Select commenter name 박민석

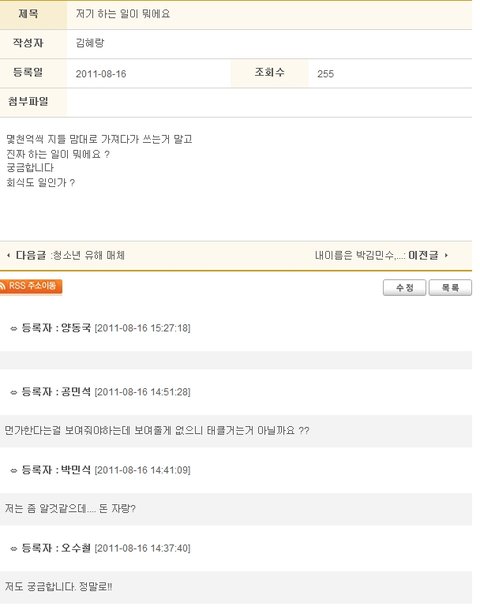click(76, 470)
